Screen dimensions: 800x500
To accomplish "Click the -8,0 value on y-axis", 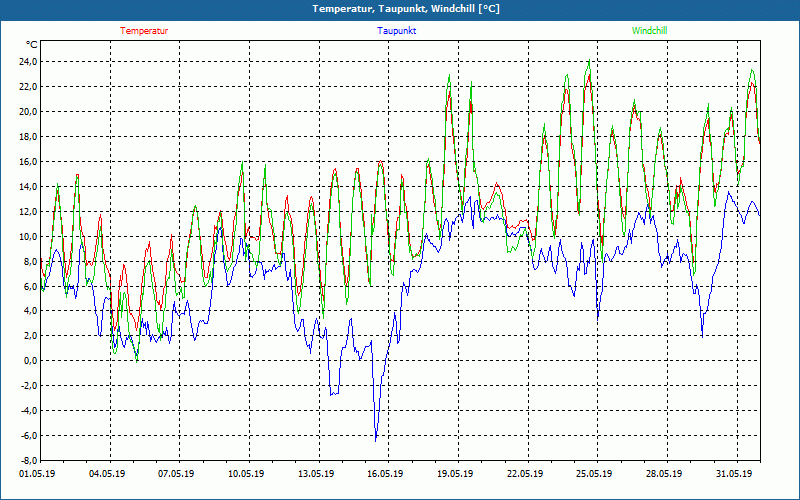I will [x=28, y=461].
